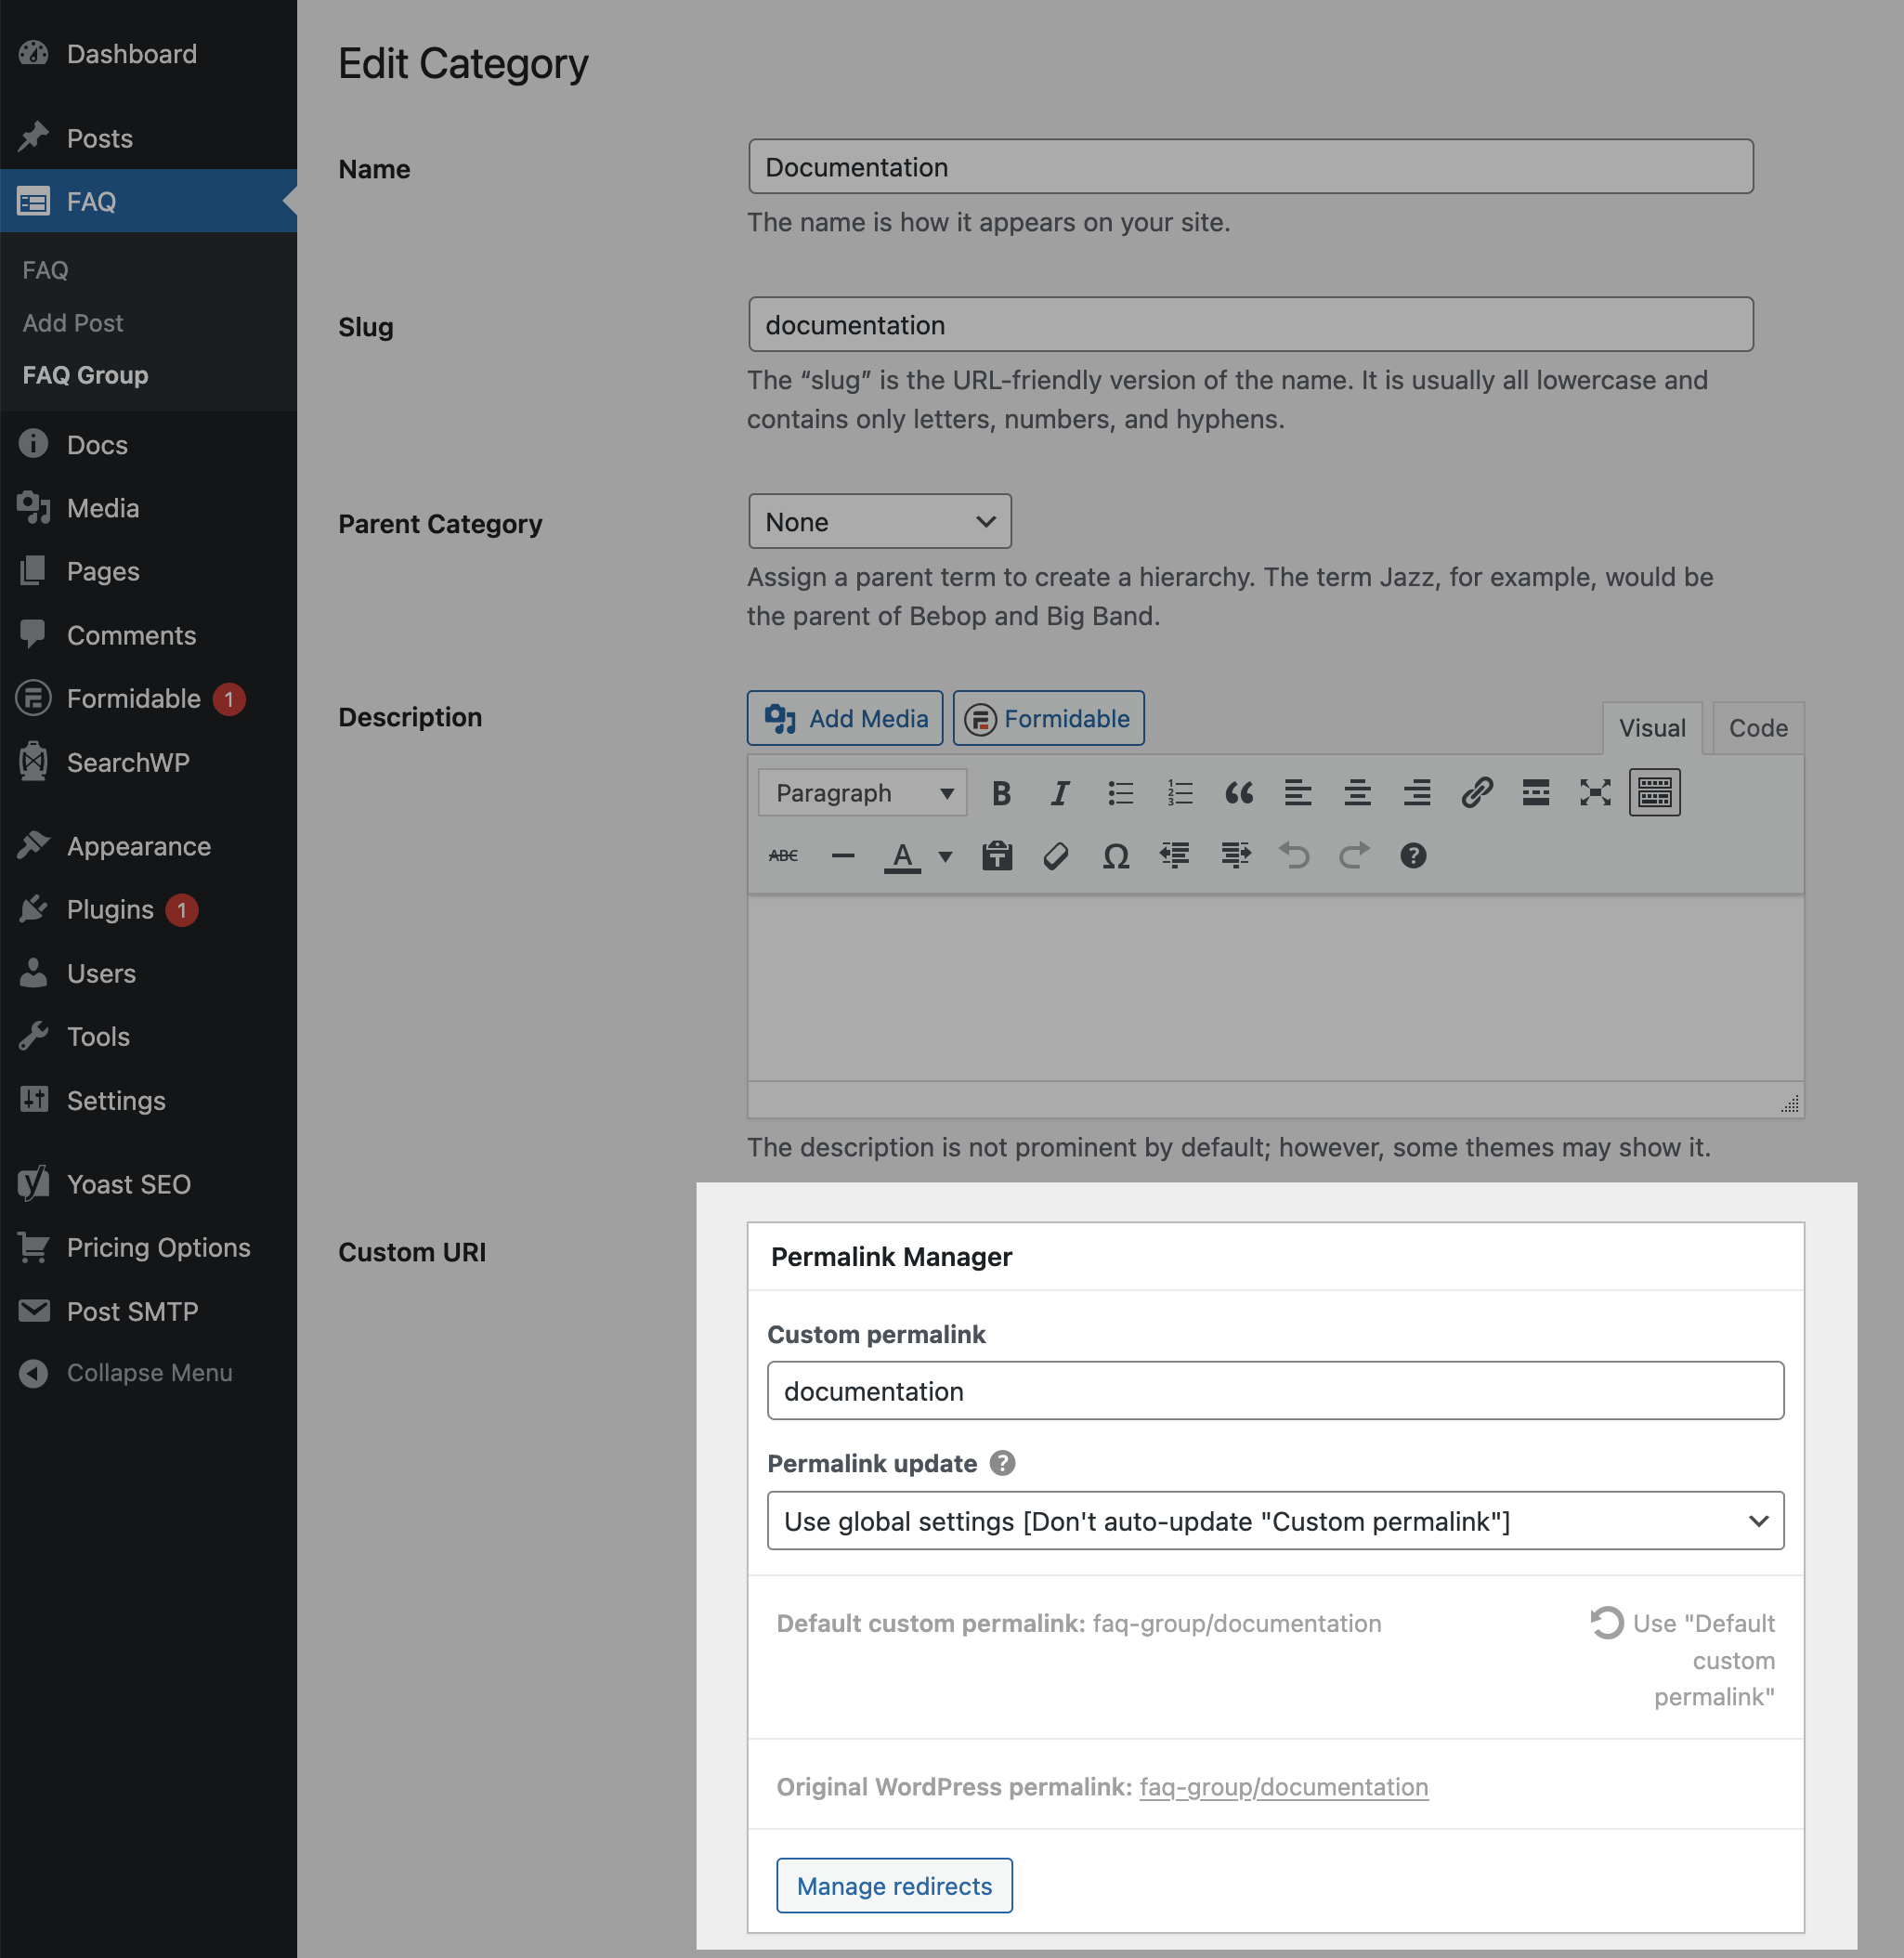Screen dimensions: 1904x1958
Task: Click the bulleted list icon
Action: 1120,793
